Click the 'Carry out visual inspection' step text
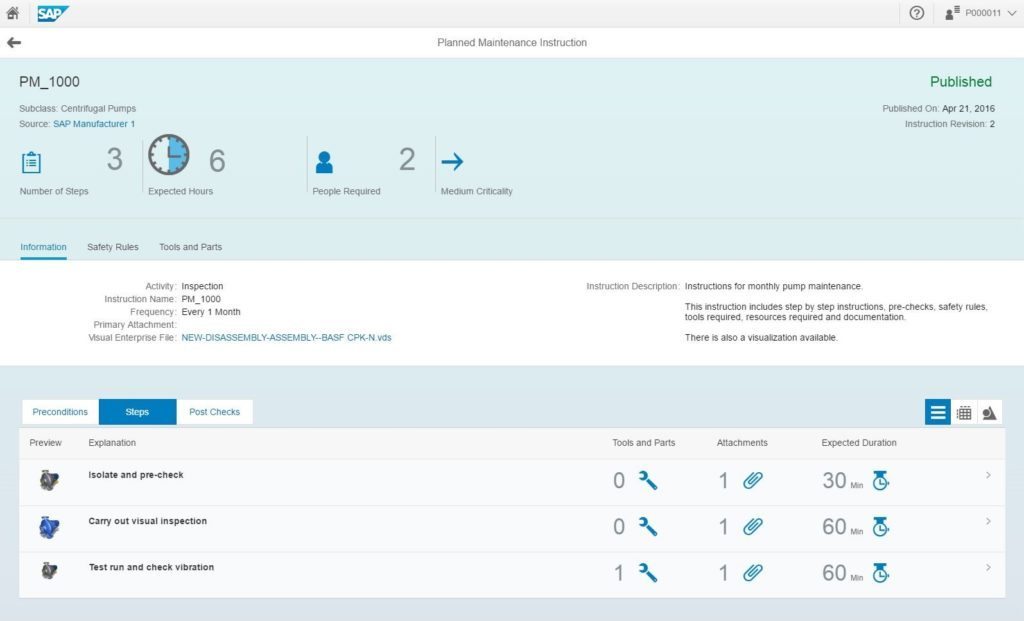The height and width of the screenshot is (621, 1024). tap(148, 521)
